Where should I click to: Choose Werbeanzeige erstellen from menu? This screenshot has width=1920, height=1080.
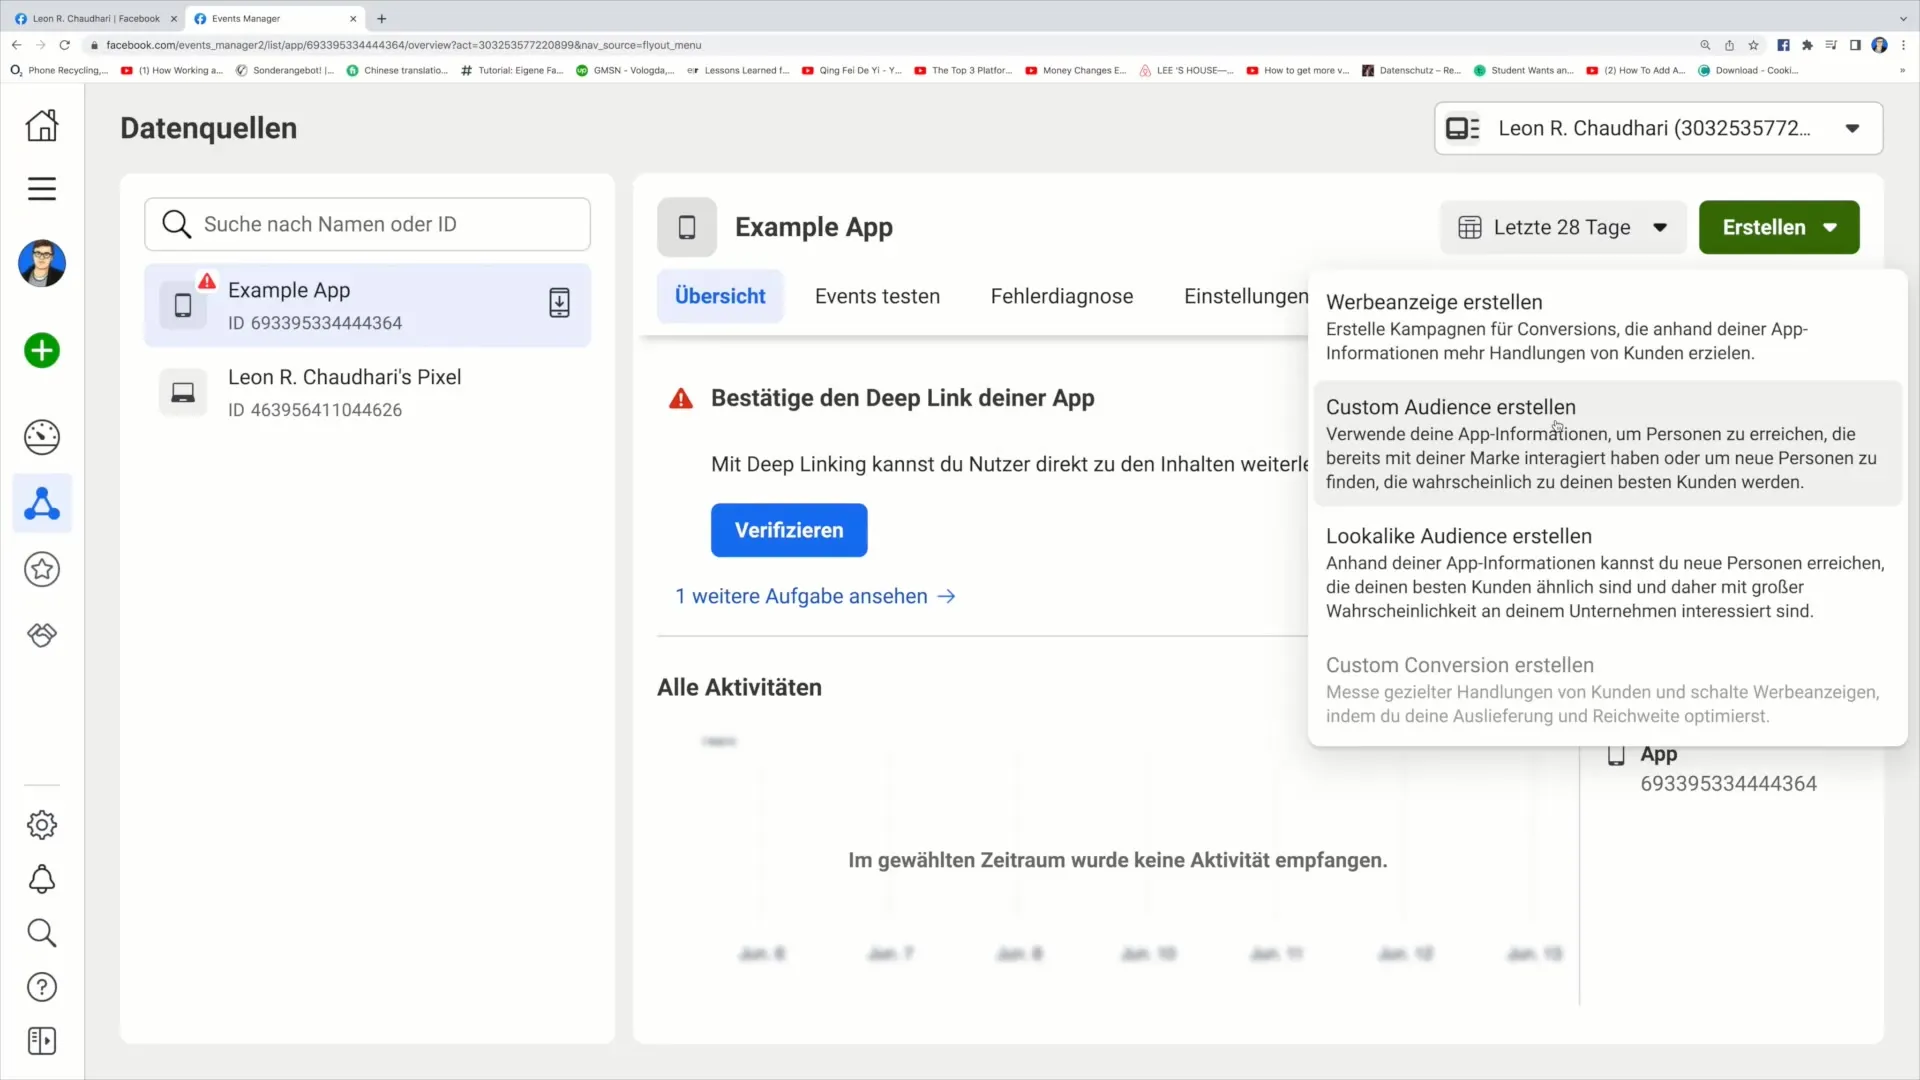pos(1607,327)
